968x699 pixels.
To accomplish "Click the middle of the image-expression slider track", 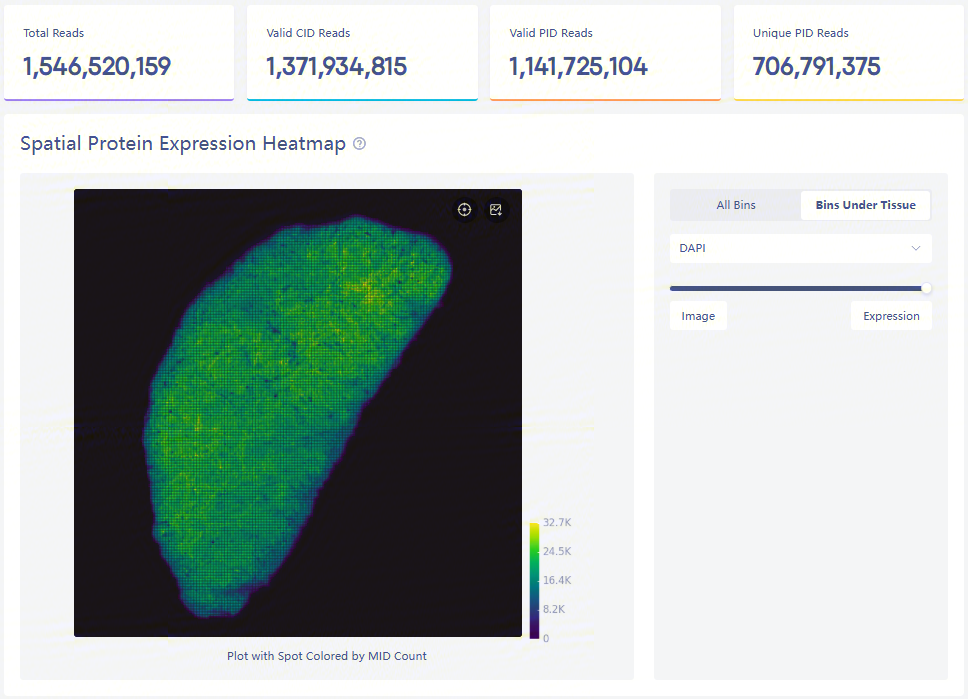I will [798, 288].
